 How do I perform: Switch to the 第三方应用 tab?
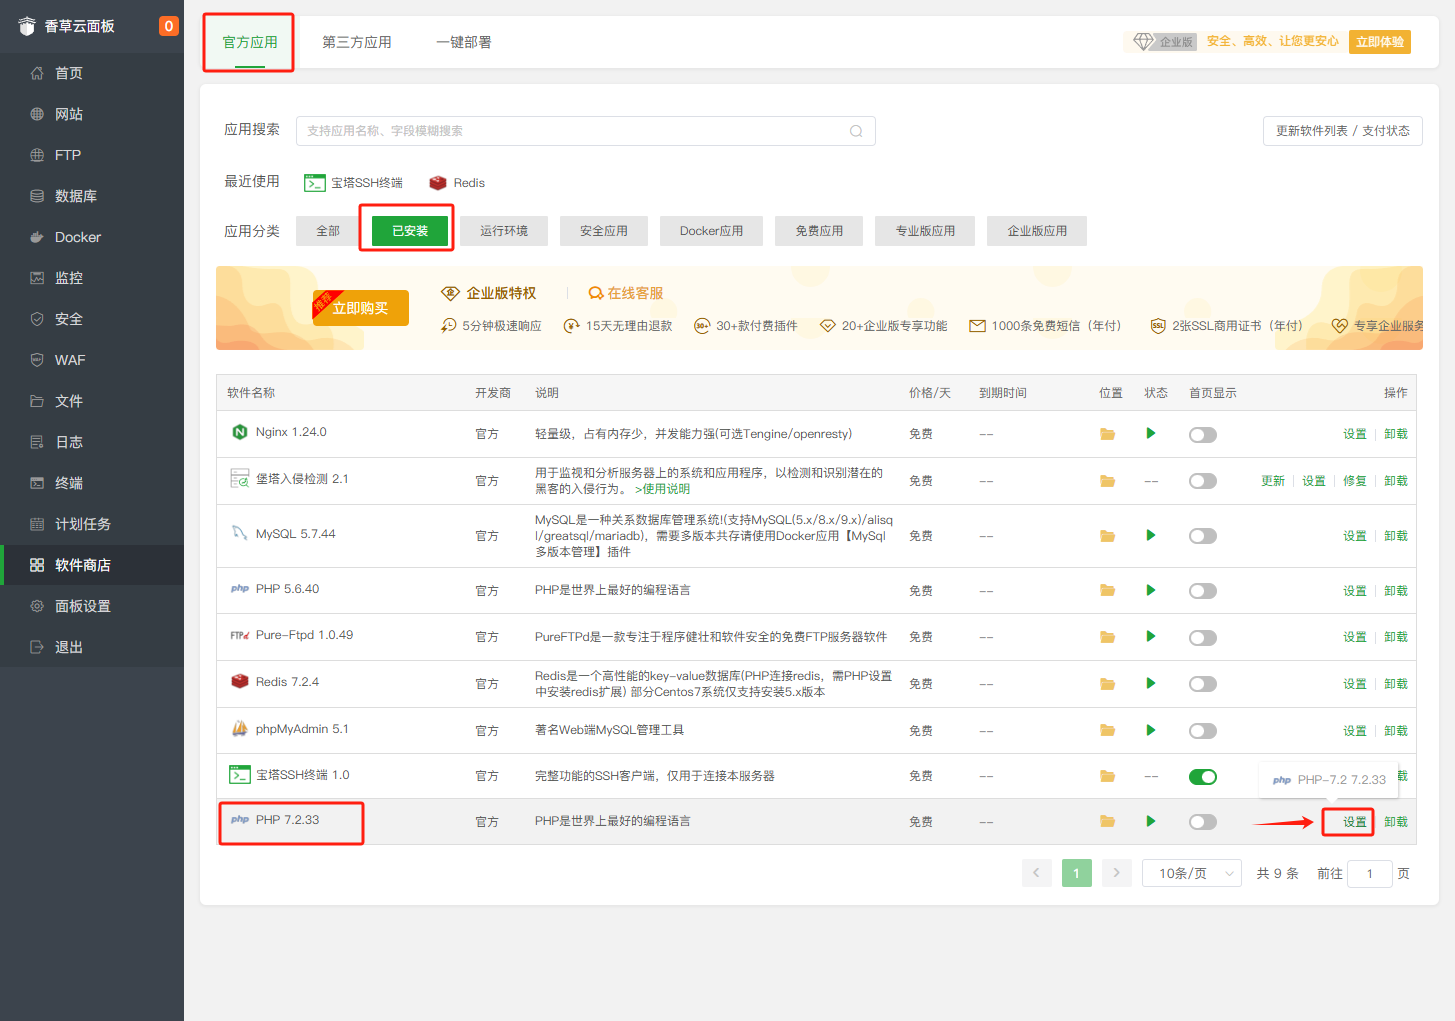pos(357,42)
